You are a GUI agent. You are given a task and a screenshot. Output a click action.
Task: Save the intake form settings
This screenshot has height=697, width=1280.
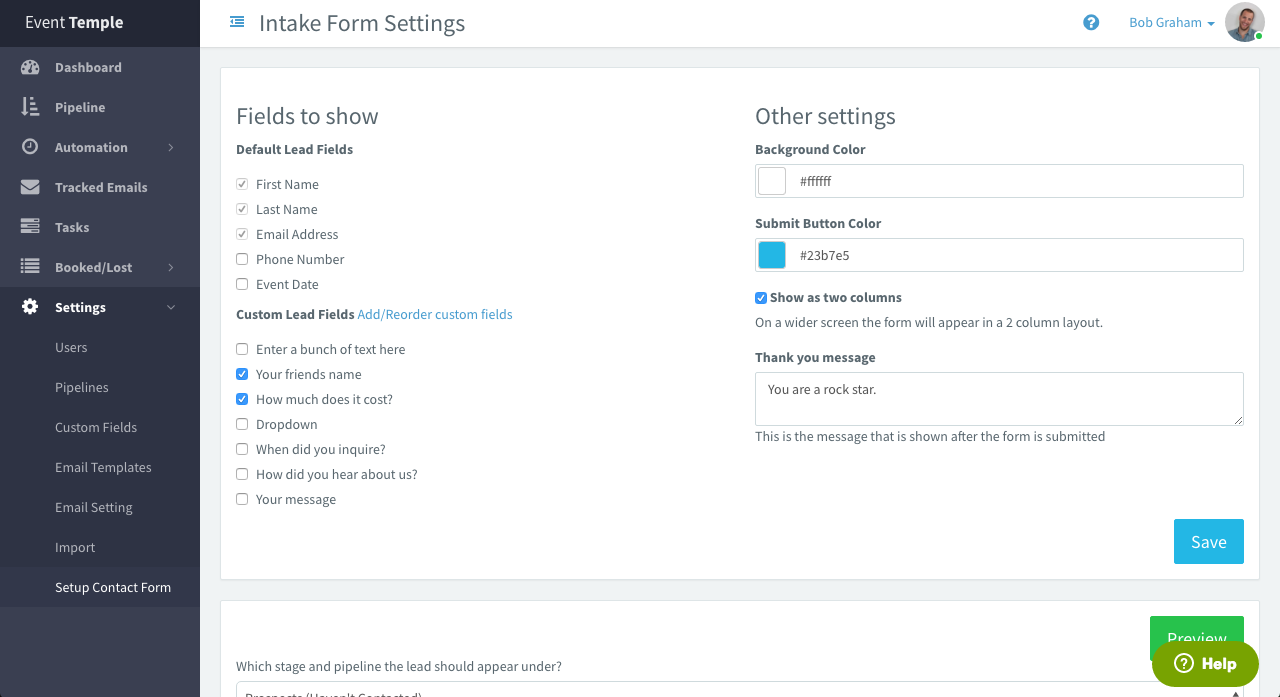[x=1208, y=541]
